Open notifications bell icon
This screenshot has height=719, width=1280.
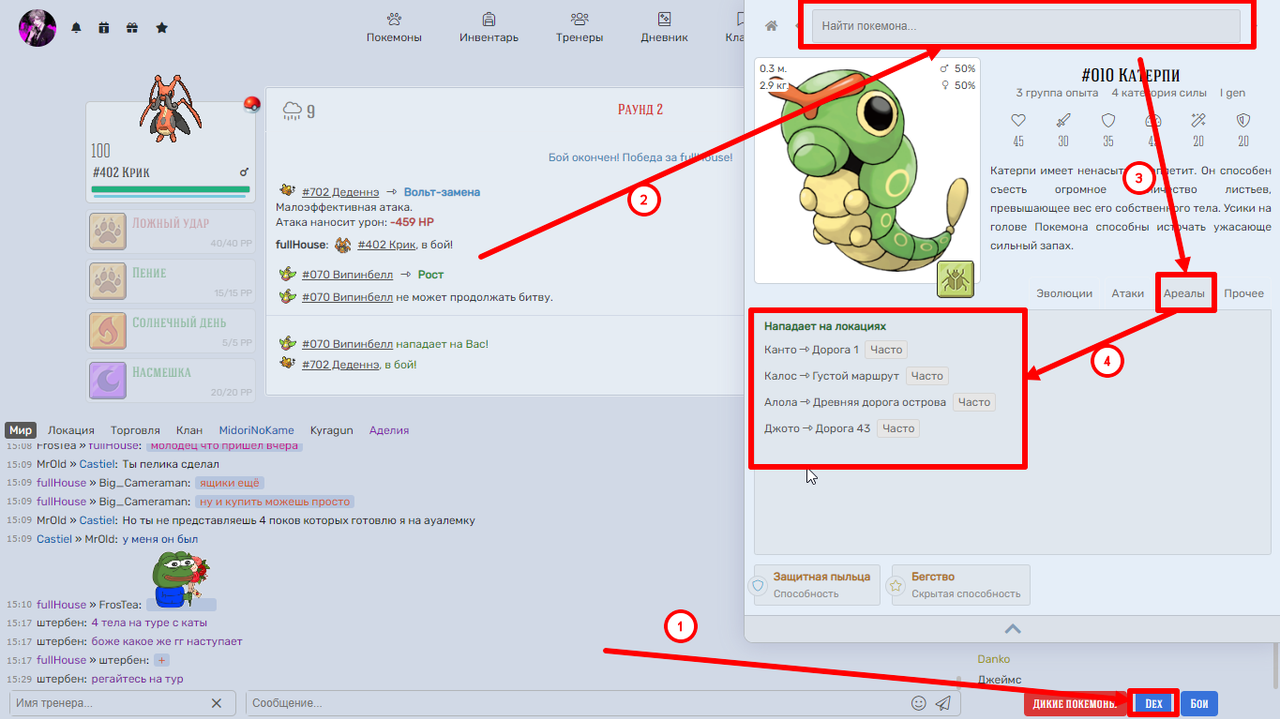point(76,28)
